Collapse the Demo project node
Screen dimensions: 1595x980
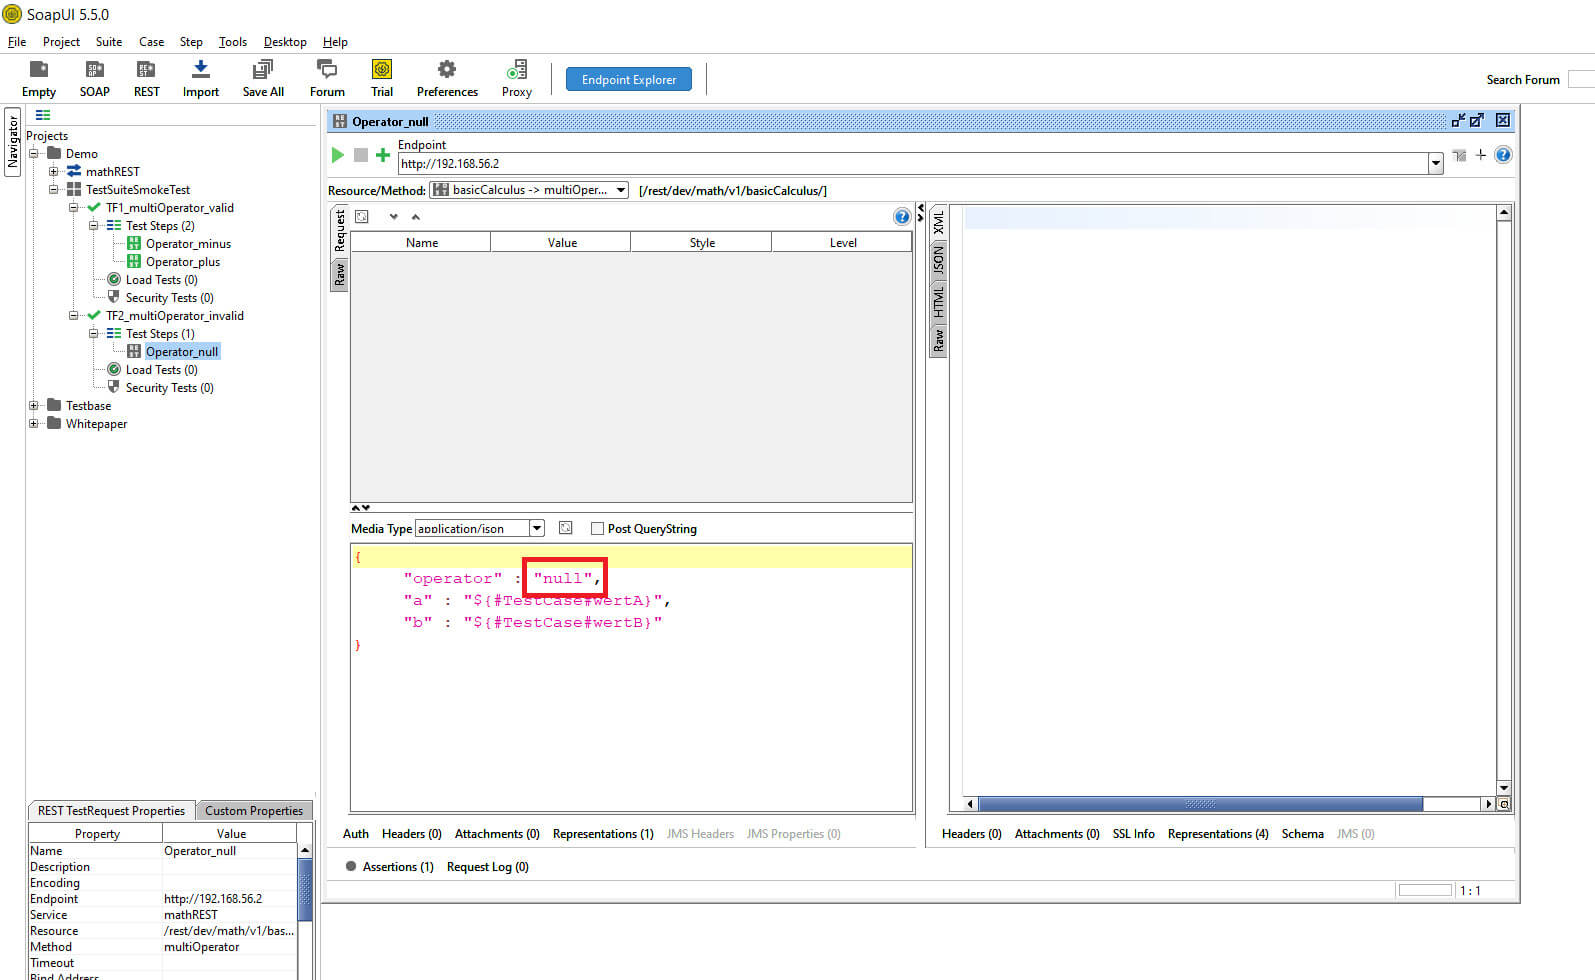point(34,154)
